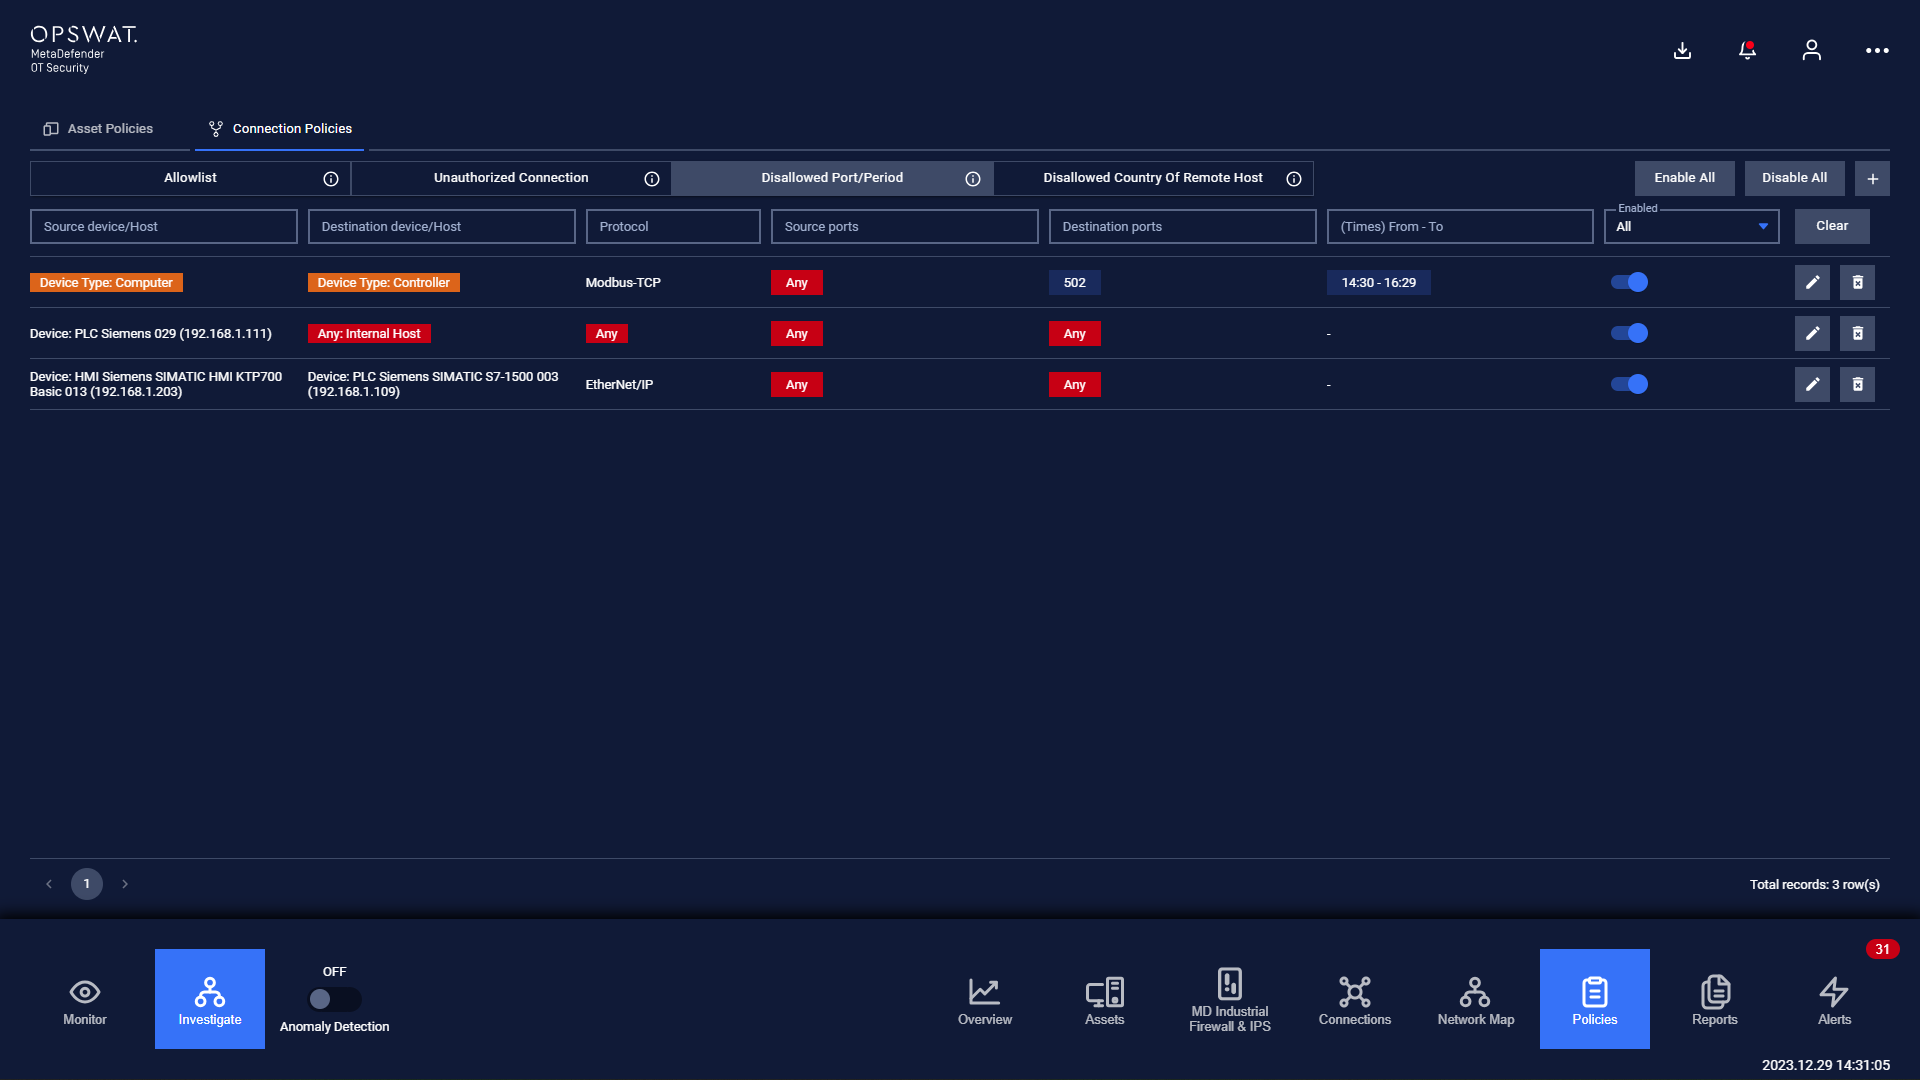Screen dimensions: 1920x1080
Task: Delete the PLC Siemens 029 policy
Action: pyautogui.click(x=1857, y=333)
